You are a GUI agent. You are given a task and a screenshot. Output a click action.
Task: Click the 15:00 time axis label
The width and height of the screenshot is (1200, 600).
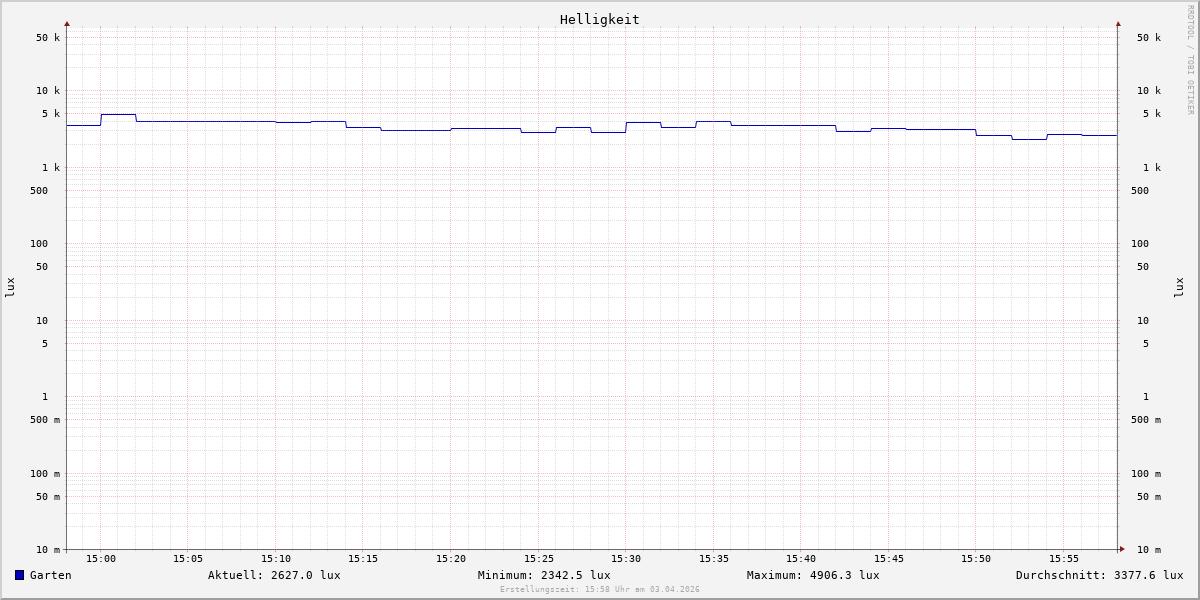[101, 559]
